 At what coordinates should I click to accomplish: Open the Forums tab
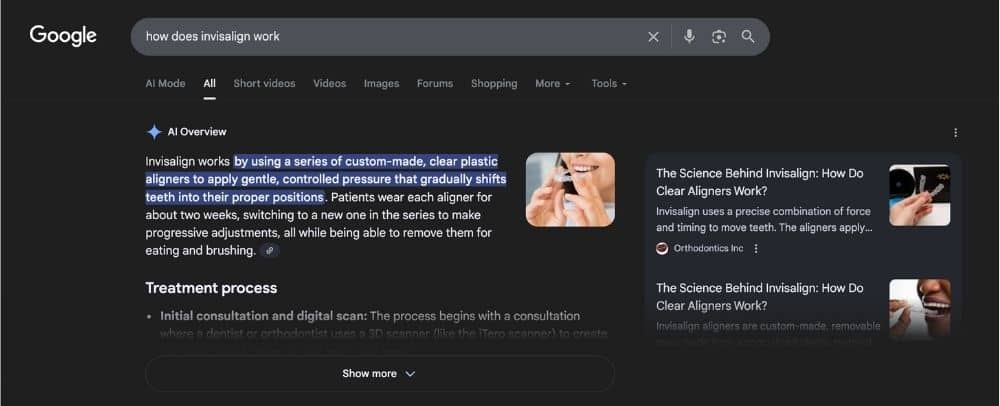pos(435,83)
